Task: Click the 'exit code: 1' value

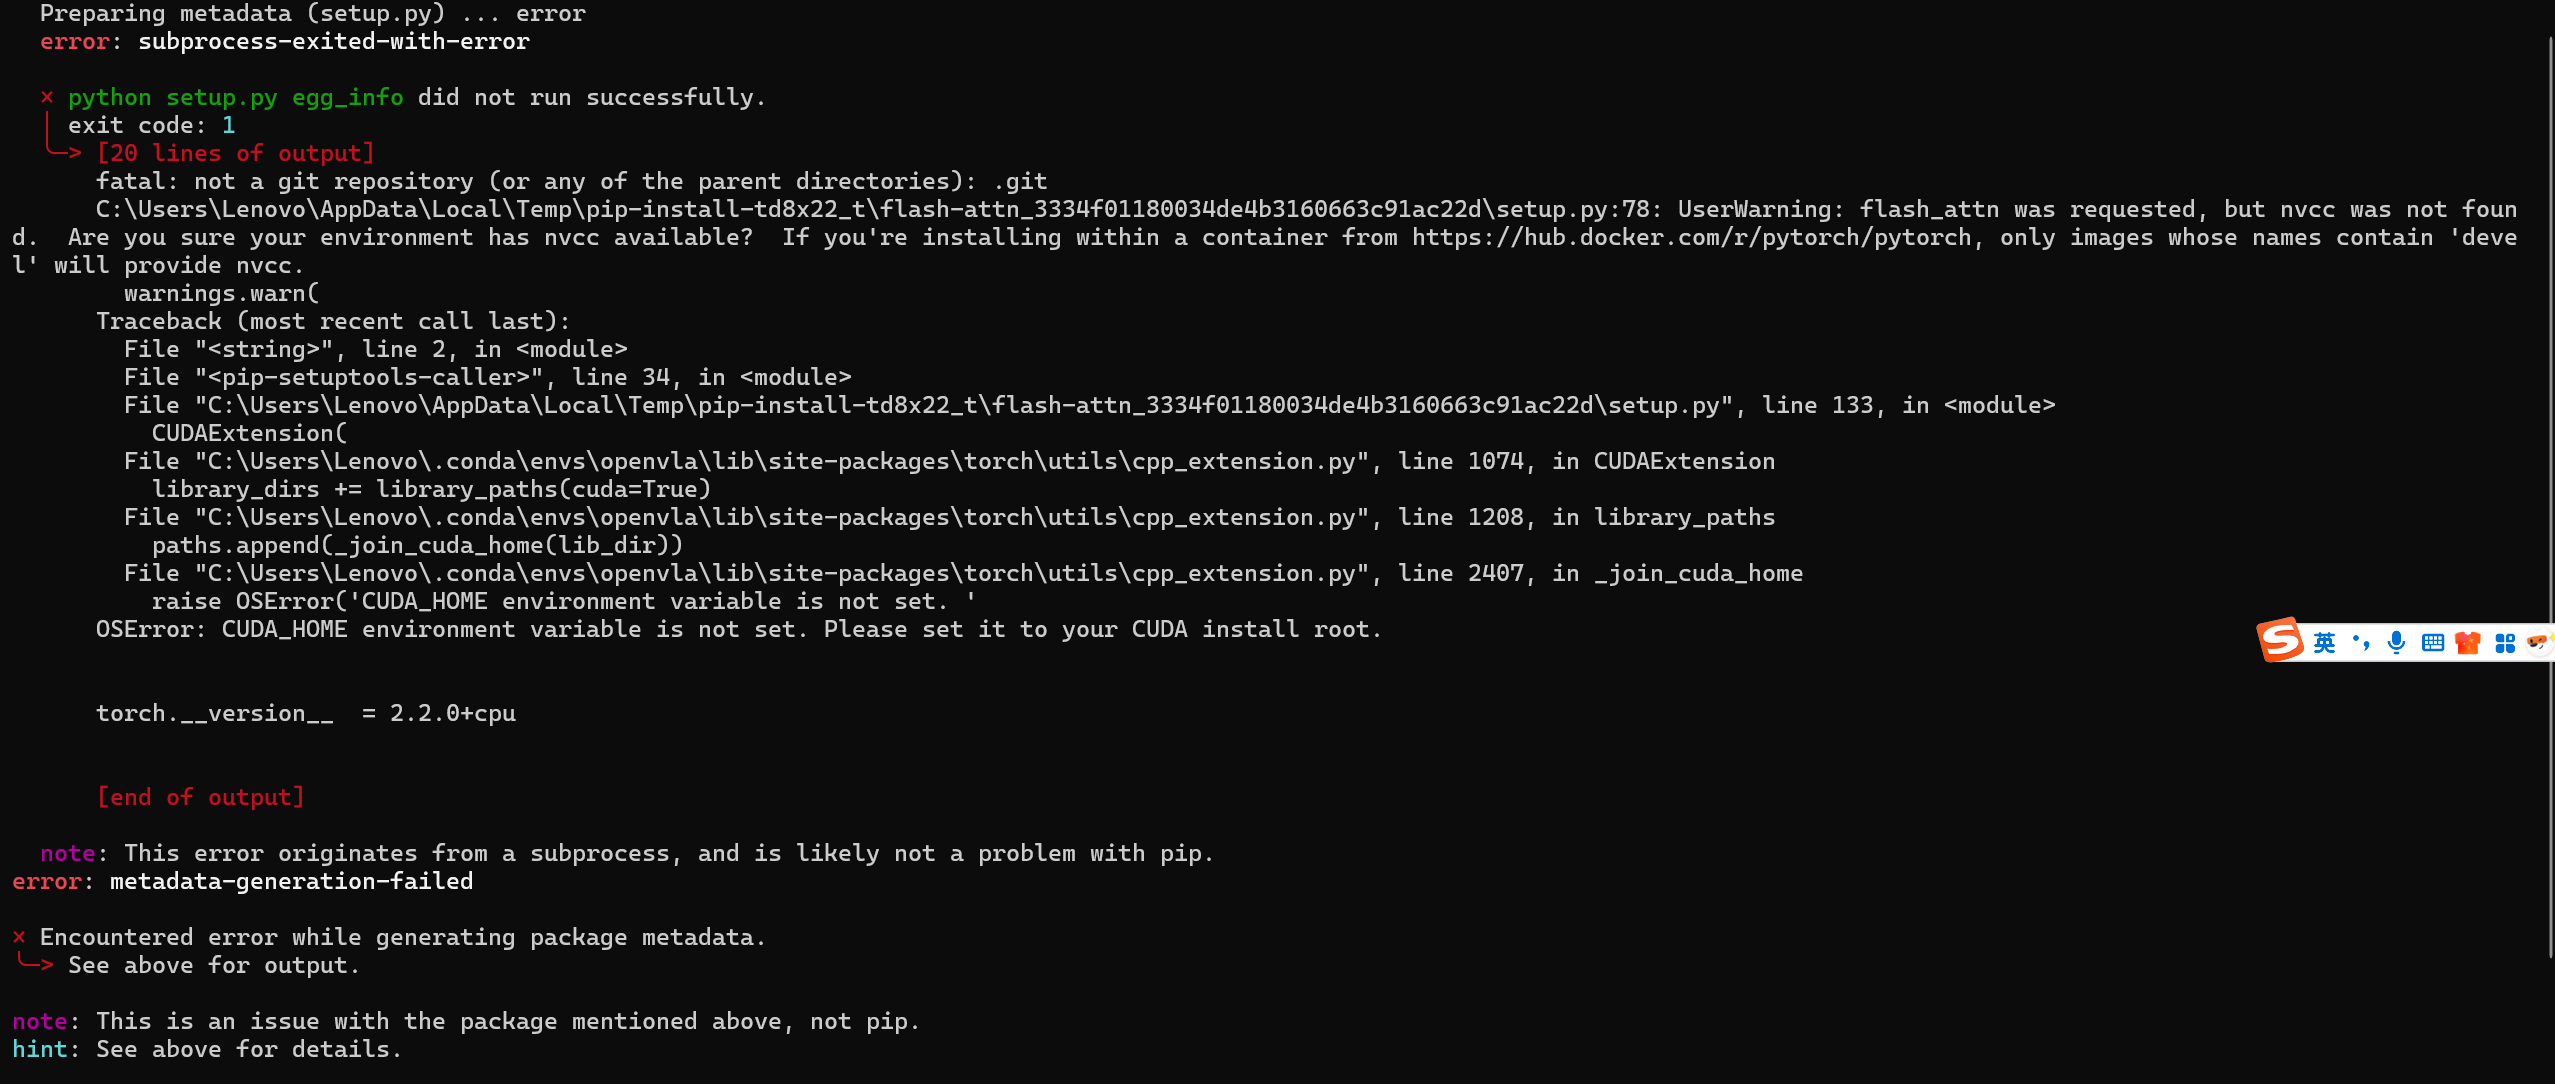Action: click(151, 124)
